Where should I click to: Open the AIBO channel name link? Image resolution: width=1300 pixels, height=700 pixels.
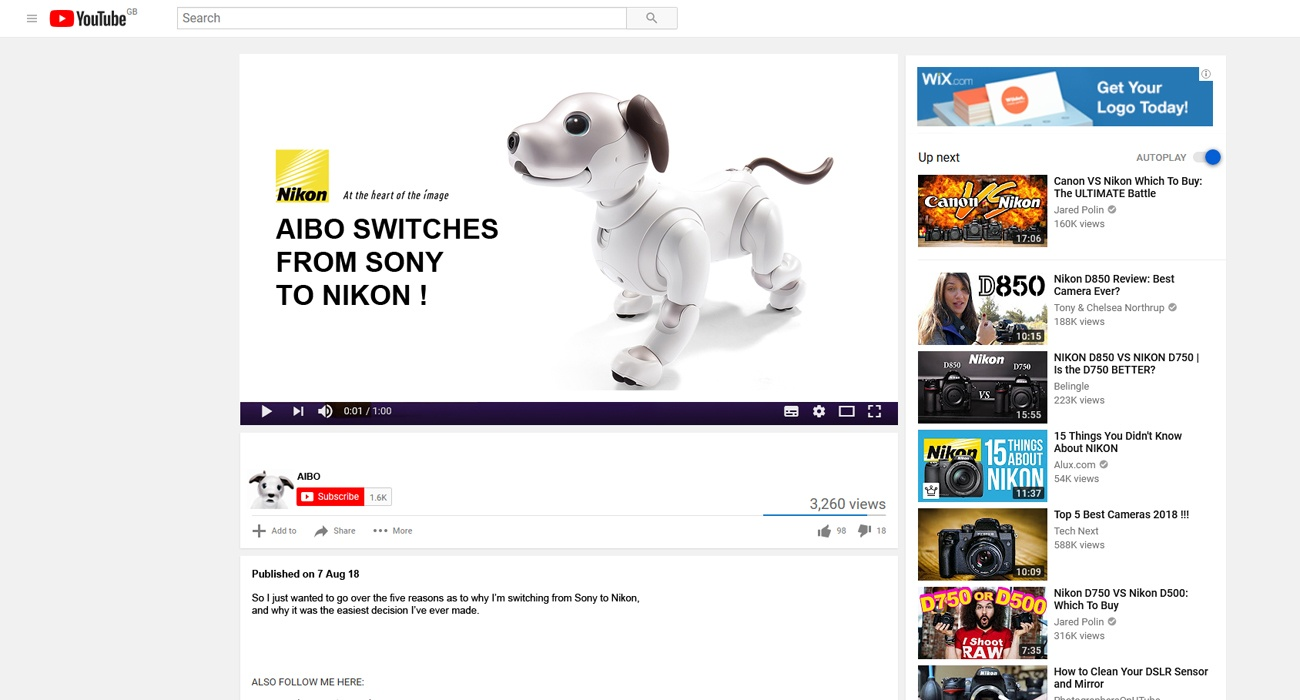pyautogui.click(x=309, y=476)
